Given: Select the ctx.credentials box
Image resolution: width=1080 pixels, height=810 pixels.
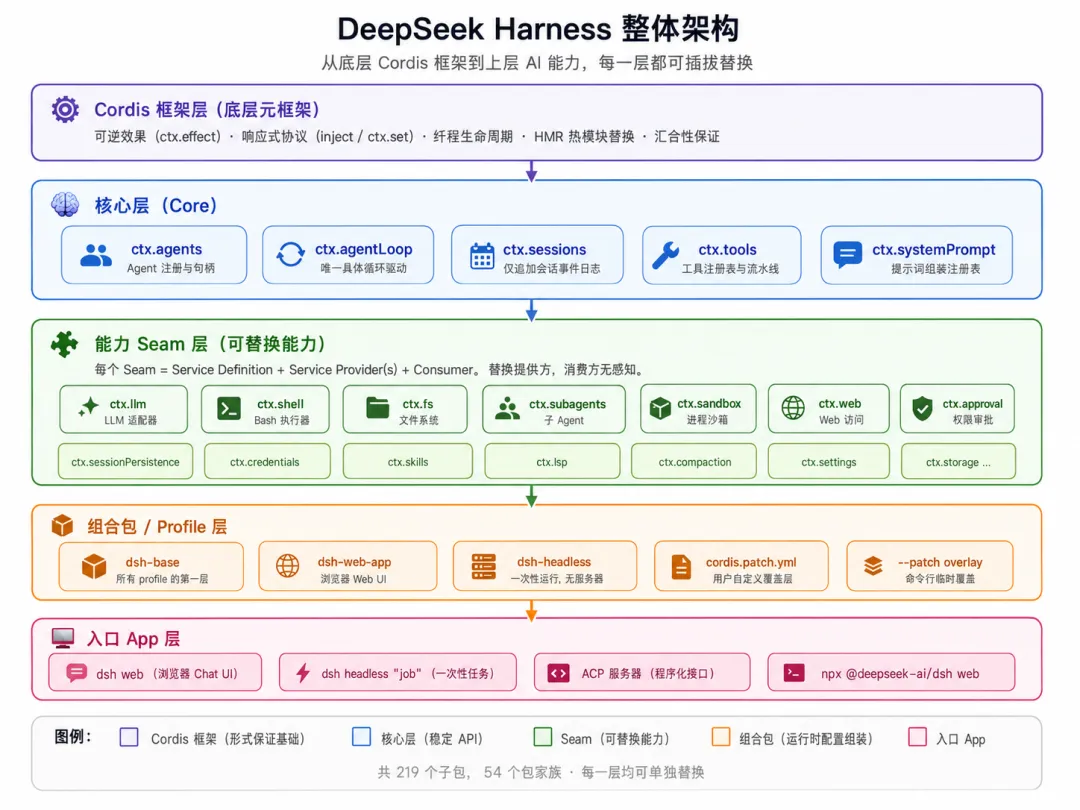Looking at the screenshot, I should (267, 461).
